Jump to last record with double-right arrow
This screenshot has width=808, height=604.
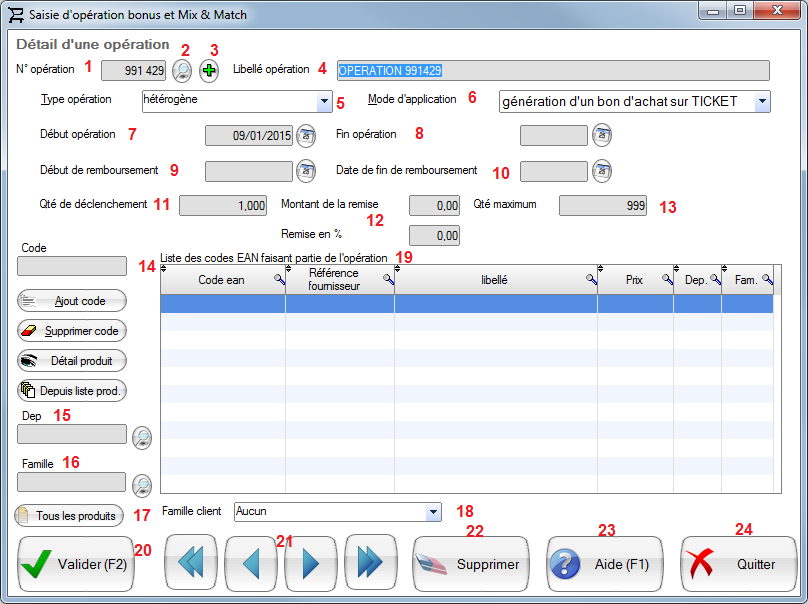370,564
